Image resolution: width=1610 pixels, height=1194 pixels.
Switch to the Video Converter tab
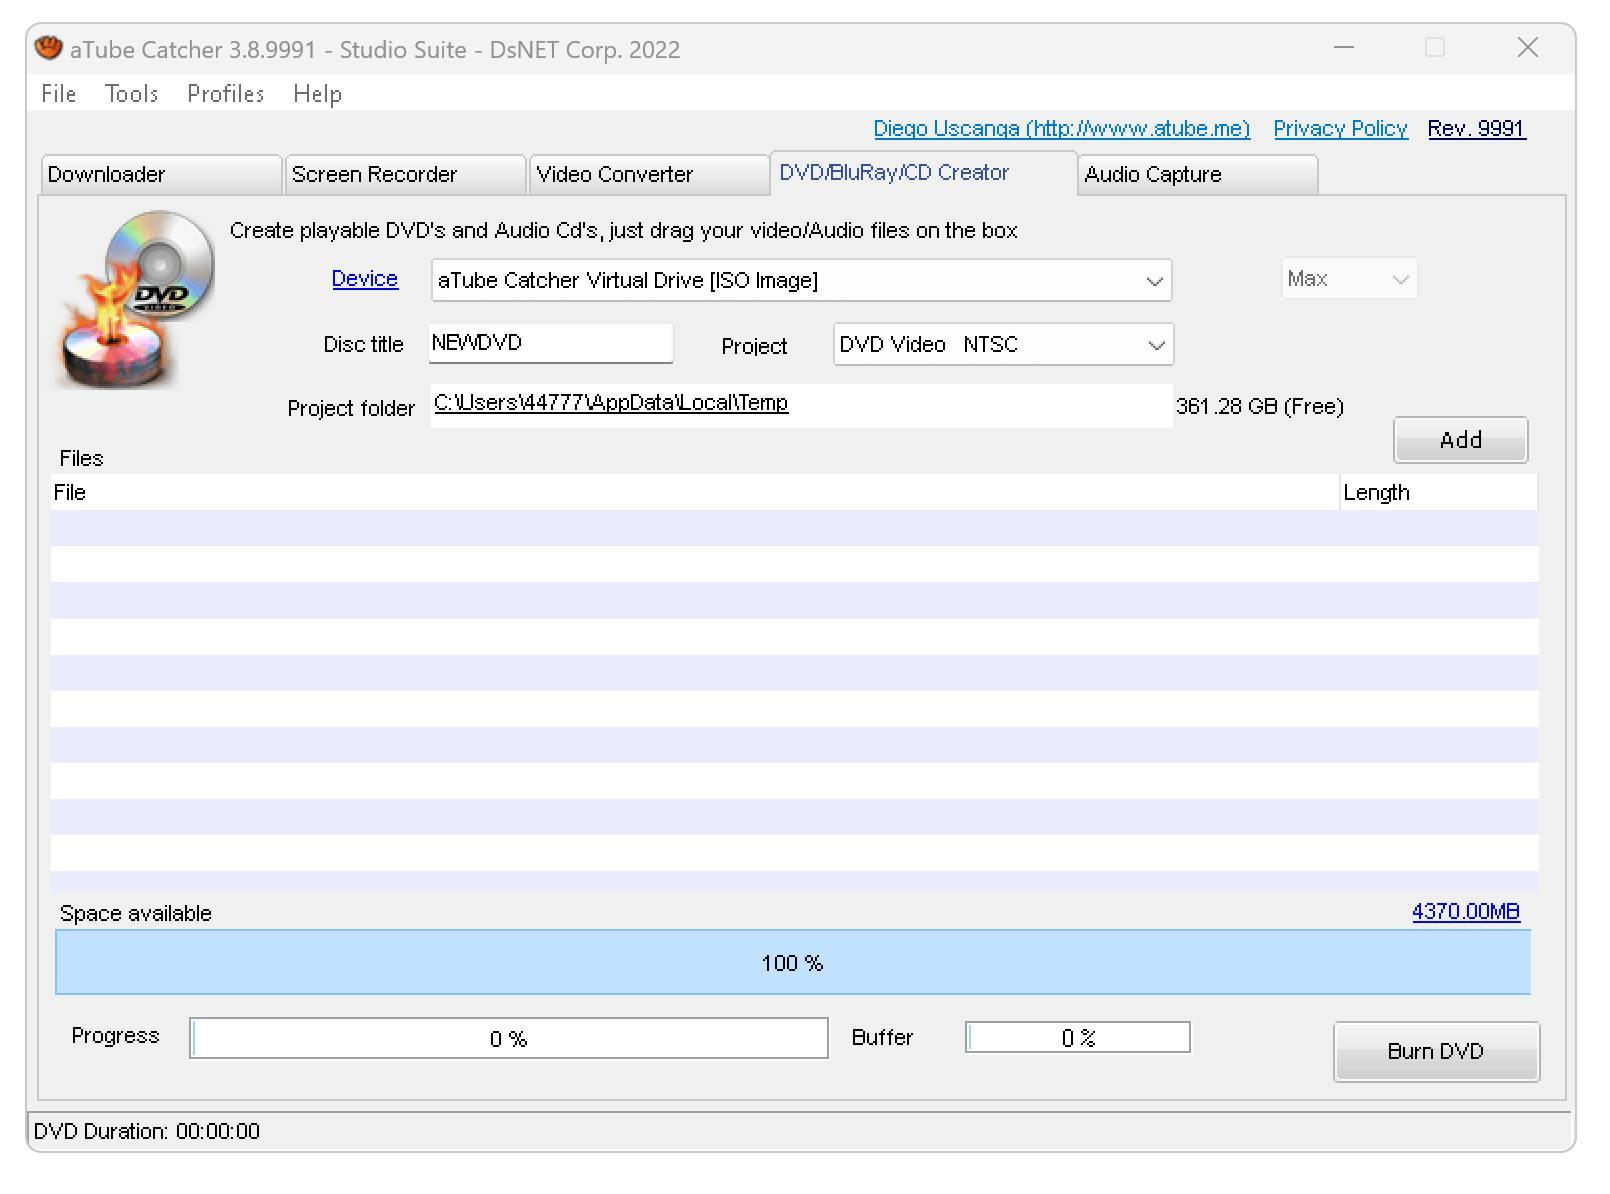coord(649,175)
